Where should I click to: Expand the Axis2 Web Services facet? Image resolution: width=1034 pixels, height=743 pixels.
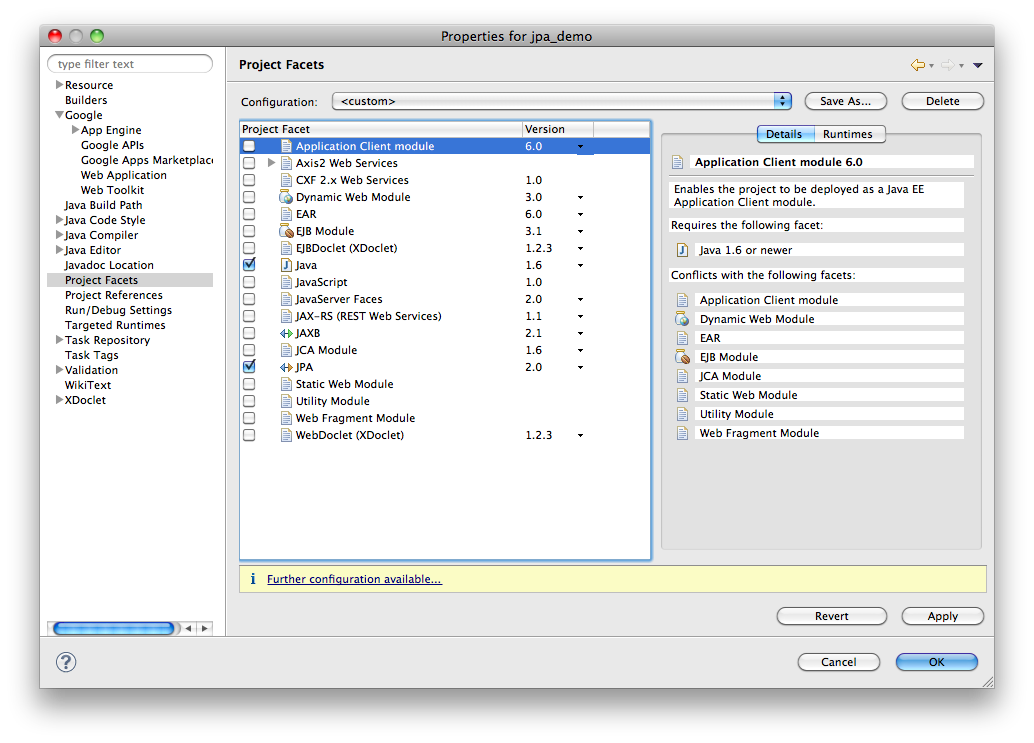271,163
